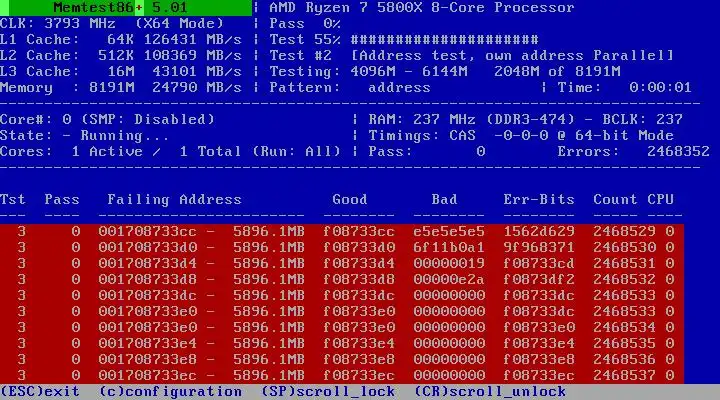This screenshot has width=720, height=400.
Task: Select failing address 001708733d8
Action: tap(147, 280)
